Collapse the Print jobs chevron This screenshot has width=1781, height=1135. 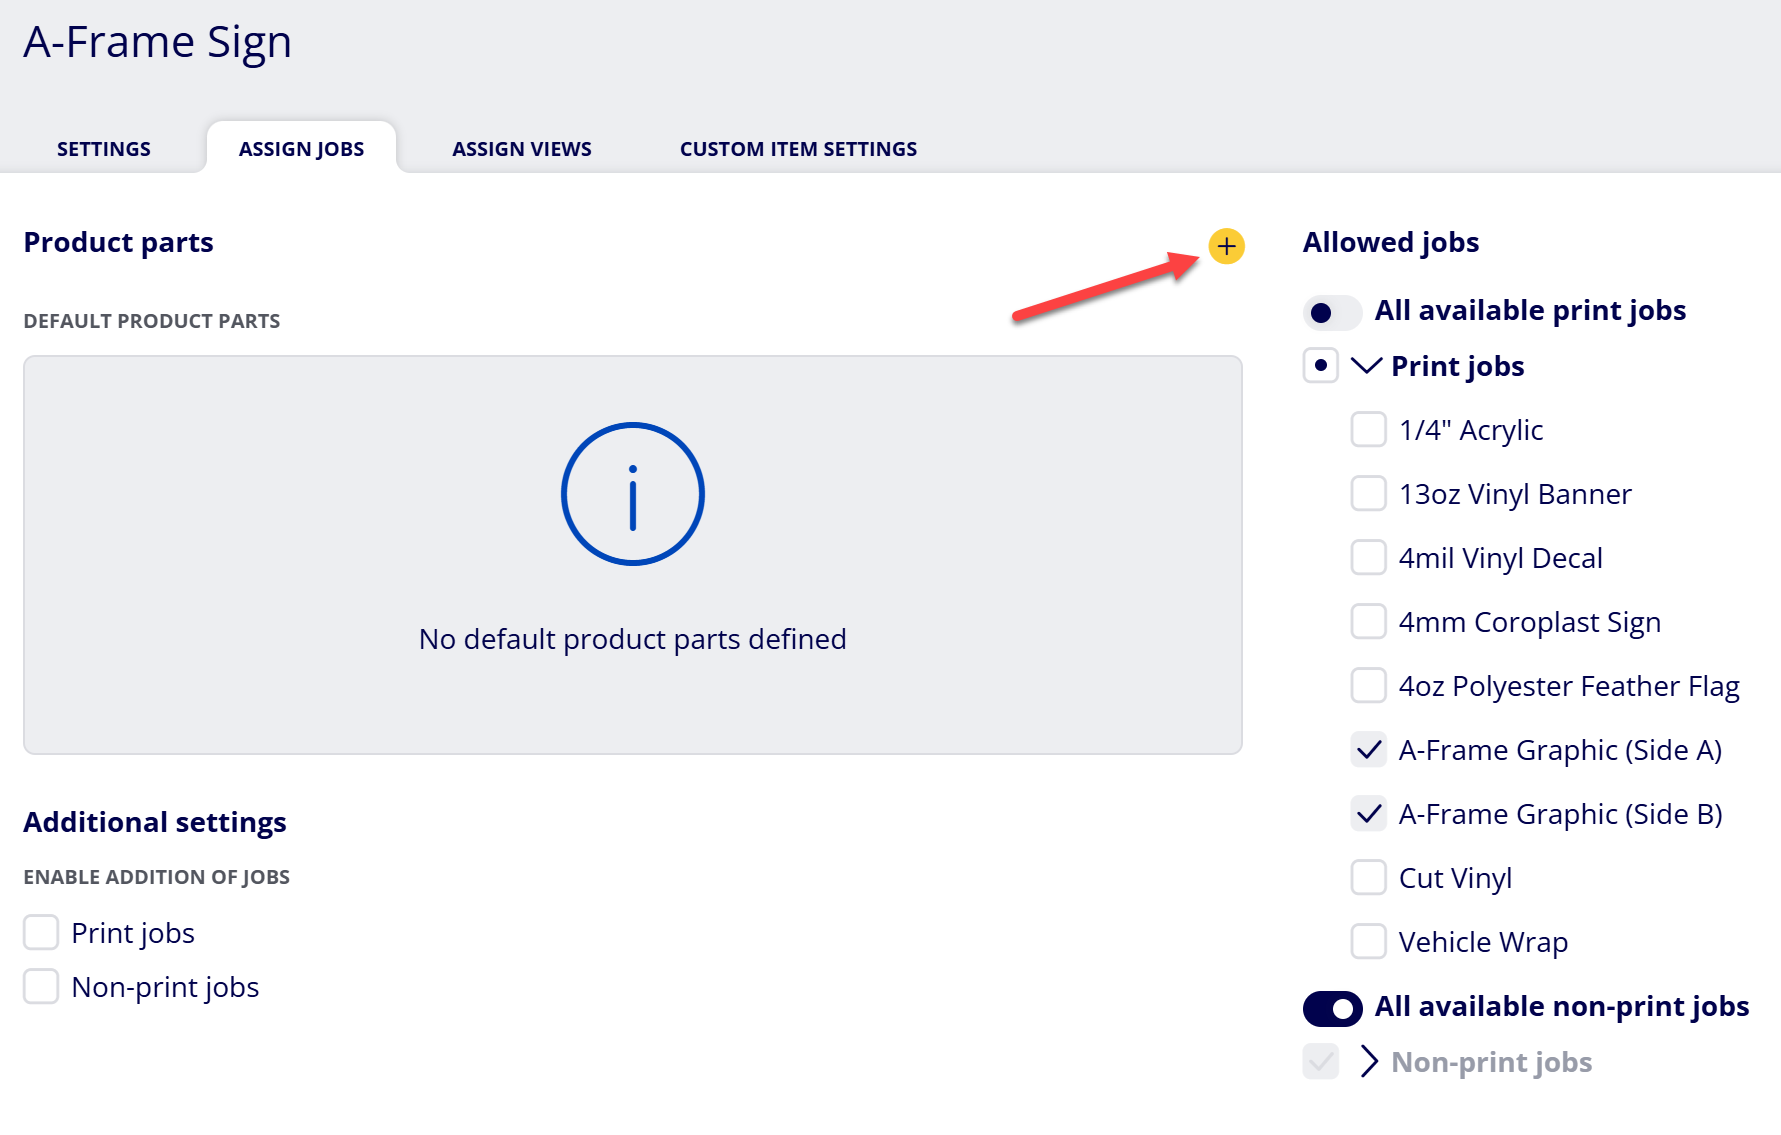click(1366, 366)
